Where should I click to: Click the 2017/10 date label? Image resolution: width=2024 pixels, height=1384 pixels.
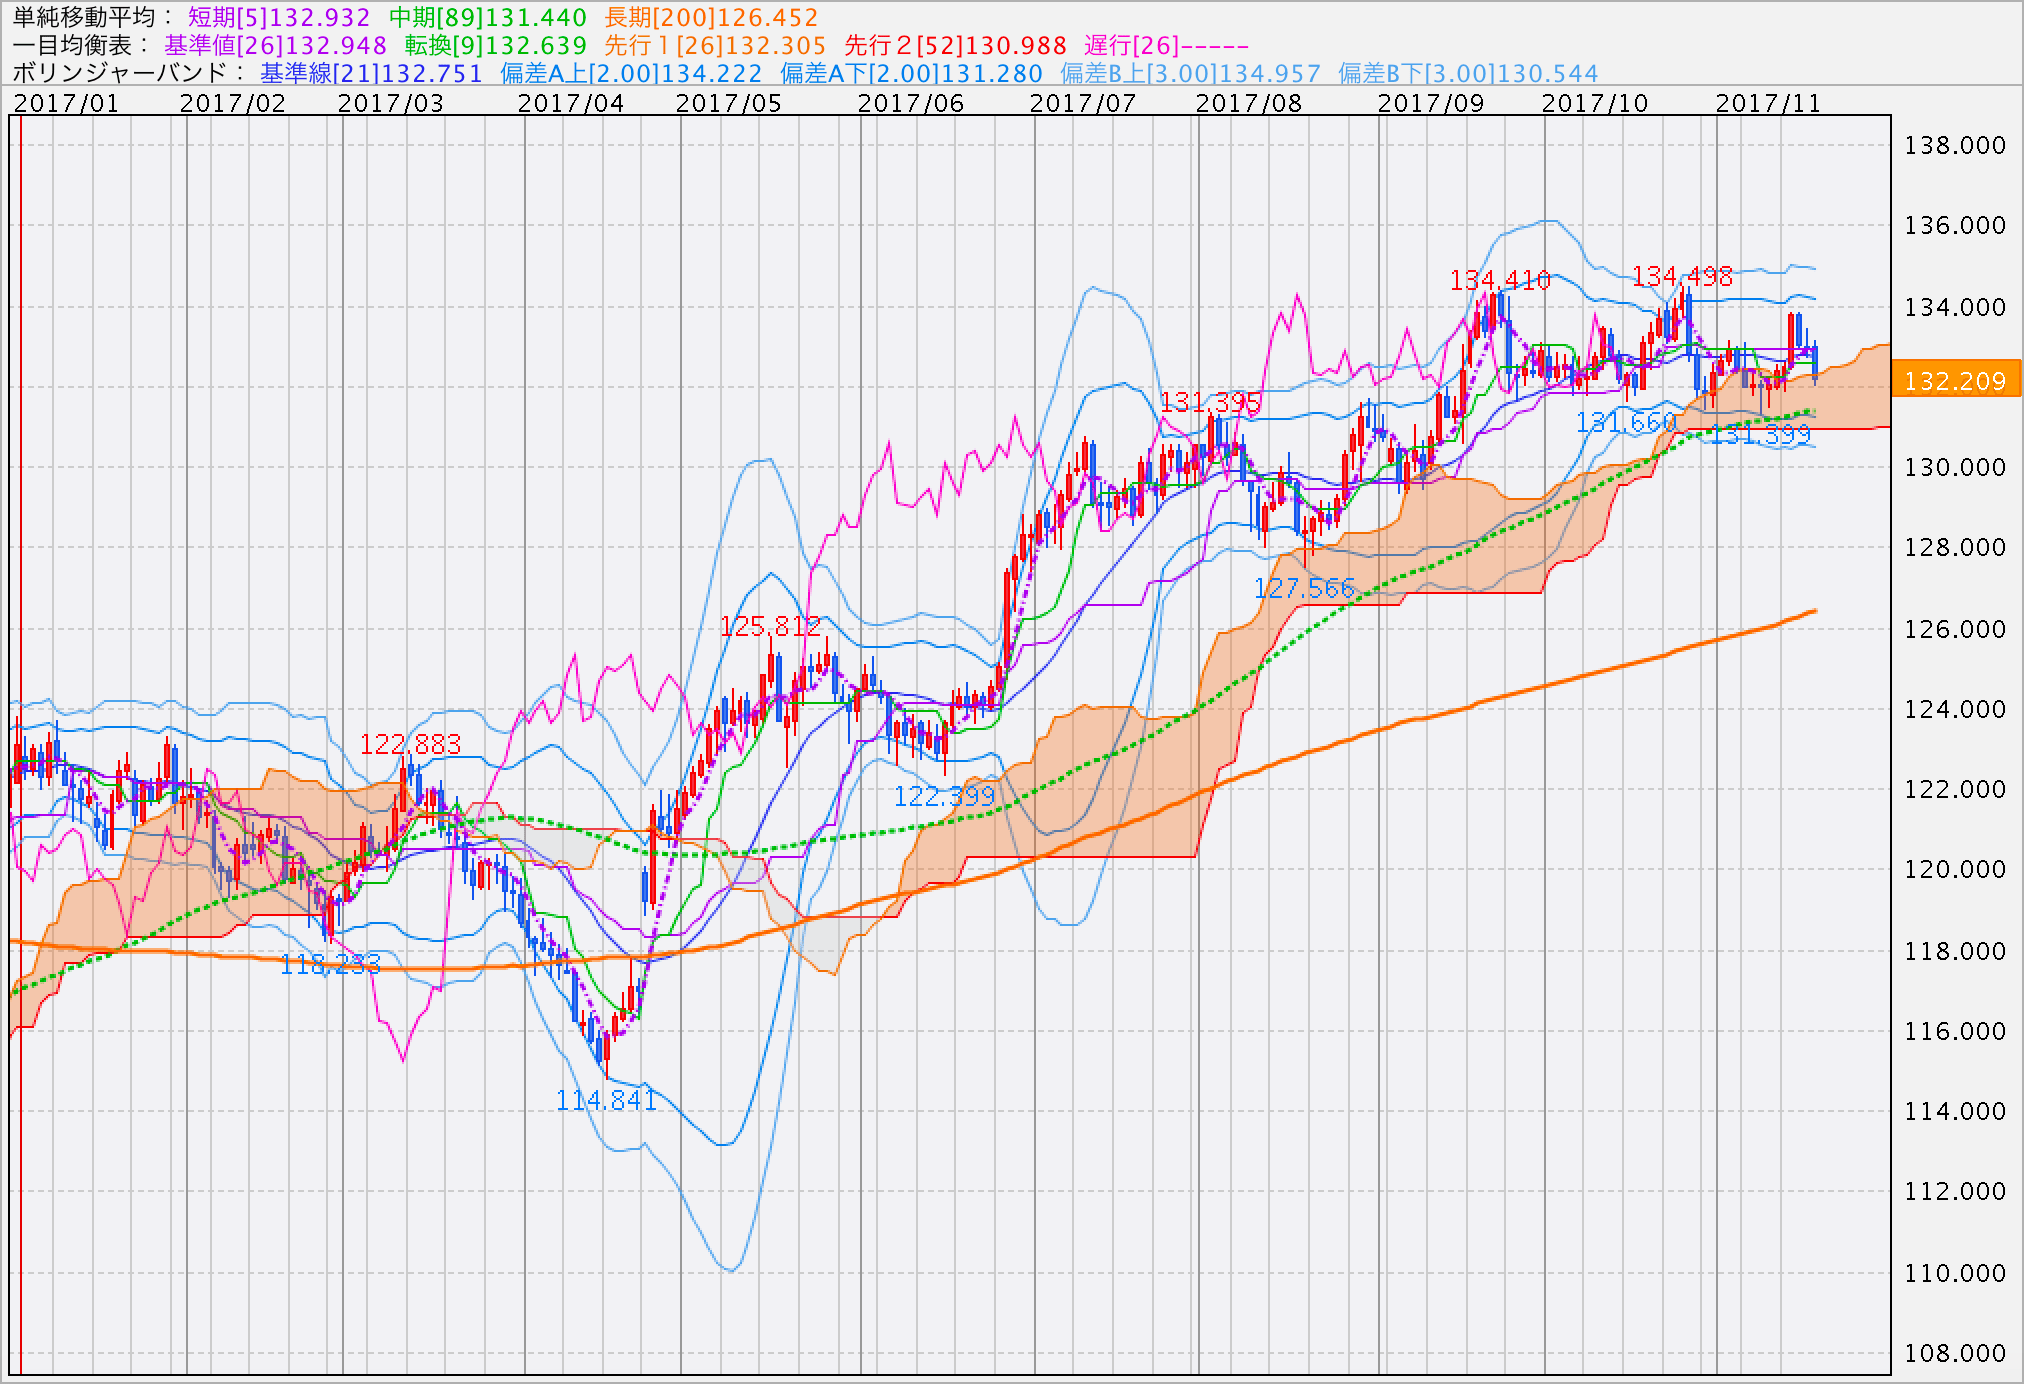1595,103
